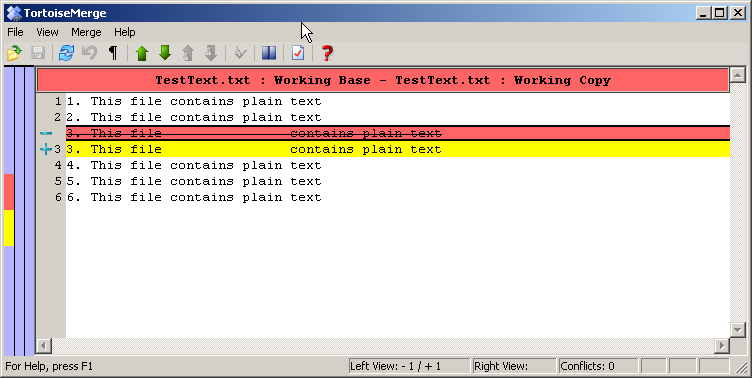The height and width of the screenshot is (378, 752).
Task: Click the vertical scrollbar up arrow
Action: coord(737,75)
